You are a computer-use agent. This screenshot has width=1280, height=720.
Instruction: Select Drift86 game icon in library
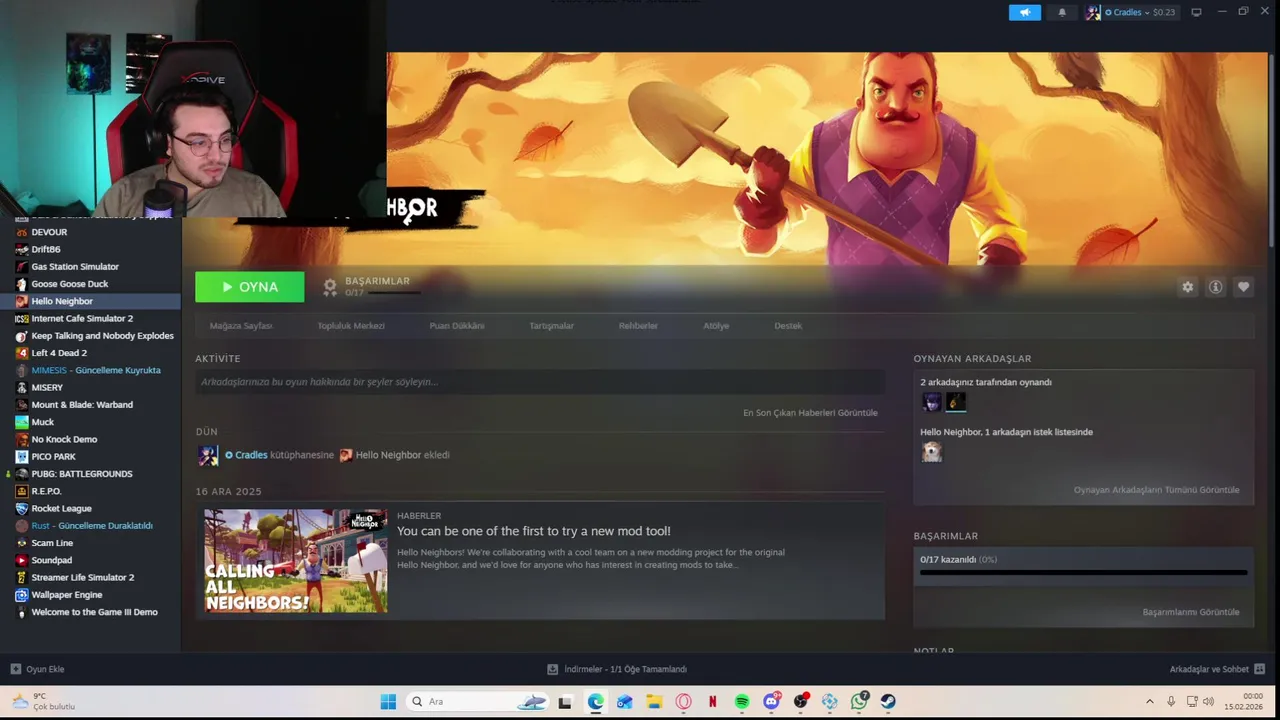22,249
